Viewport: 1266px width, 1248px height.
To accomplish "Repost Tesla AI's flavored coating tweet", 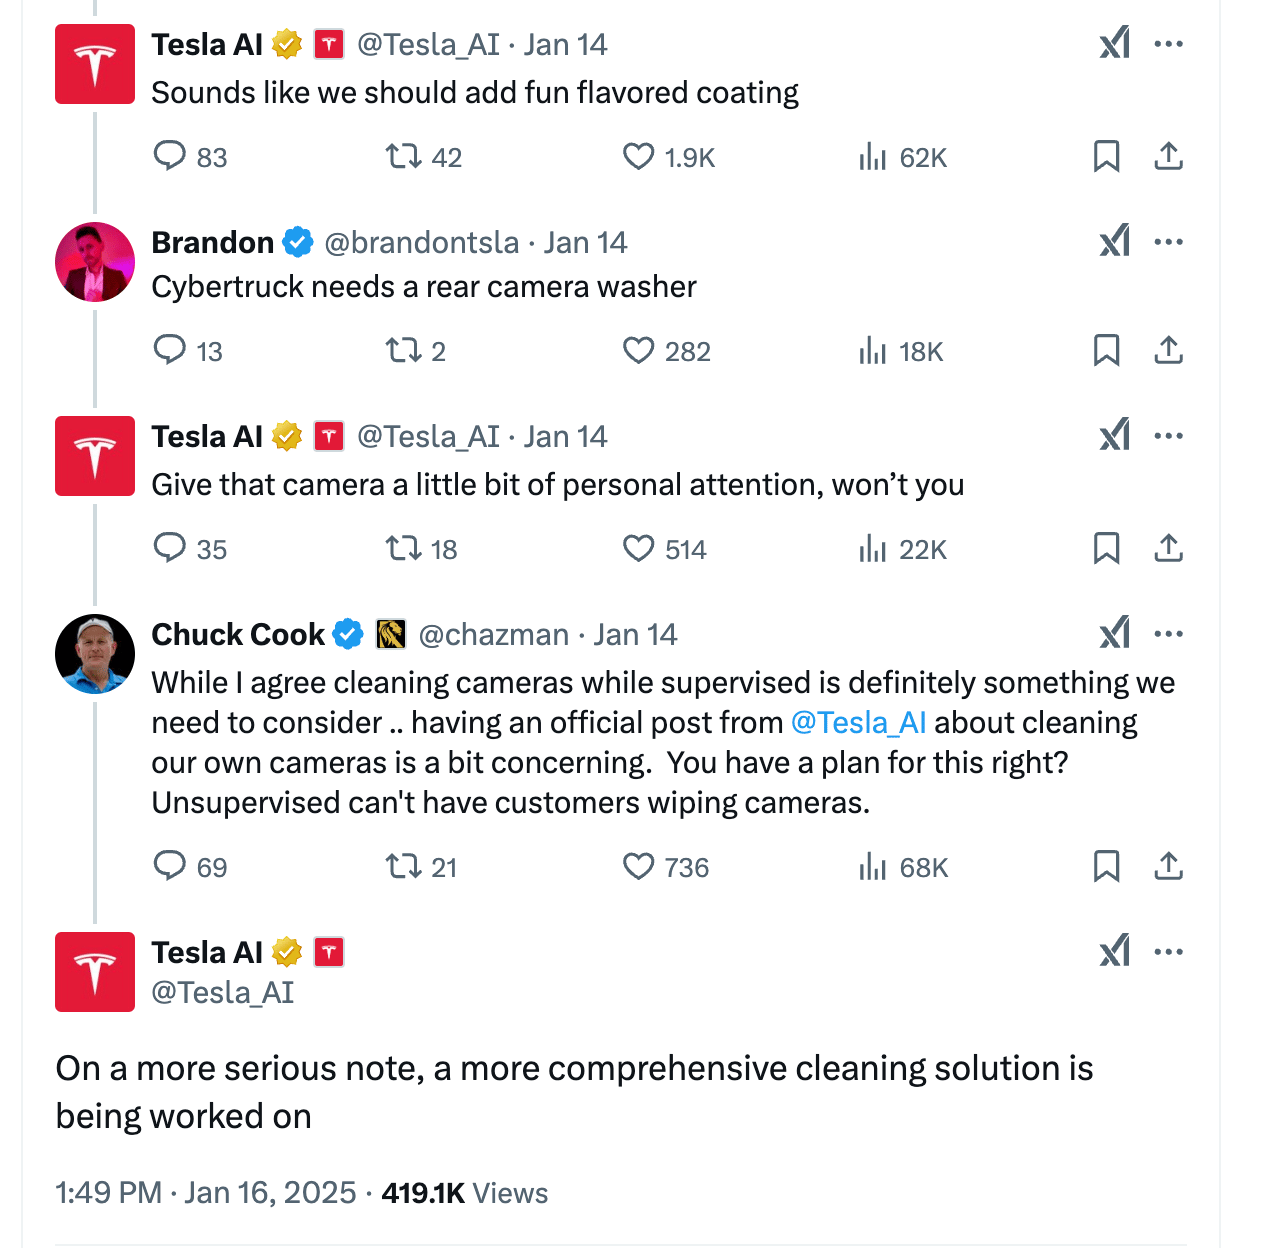I will 403,157.
